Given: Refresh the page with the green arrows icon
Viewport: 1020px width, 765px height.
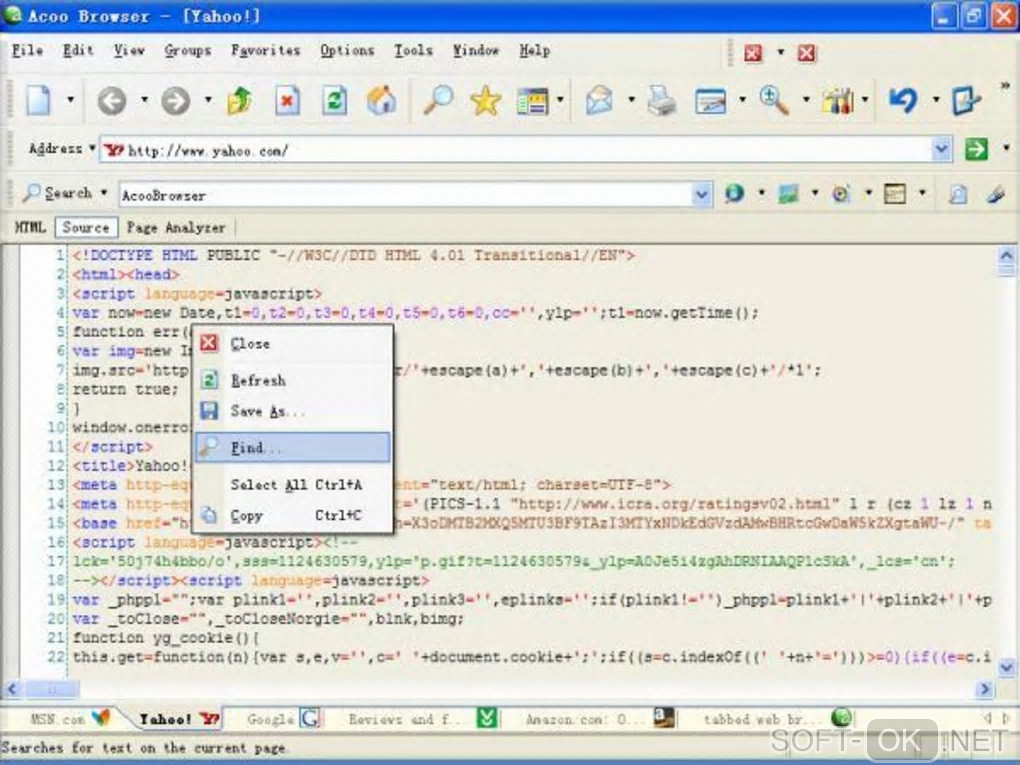Looking at the screenshot, I should [x=334, y=101].
